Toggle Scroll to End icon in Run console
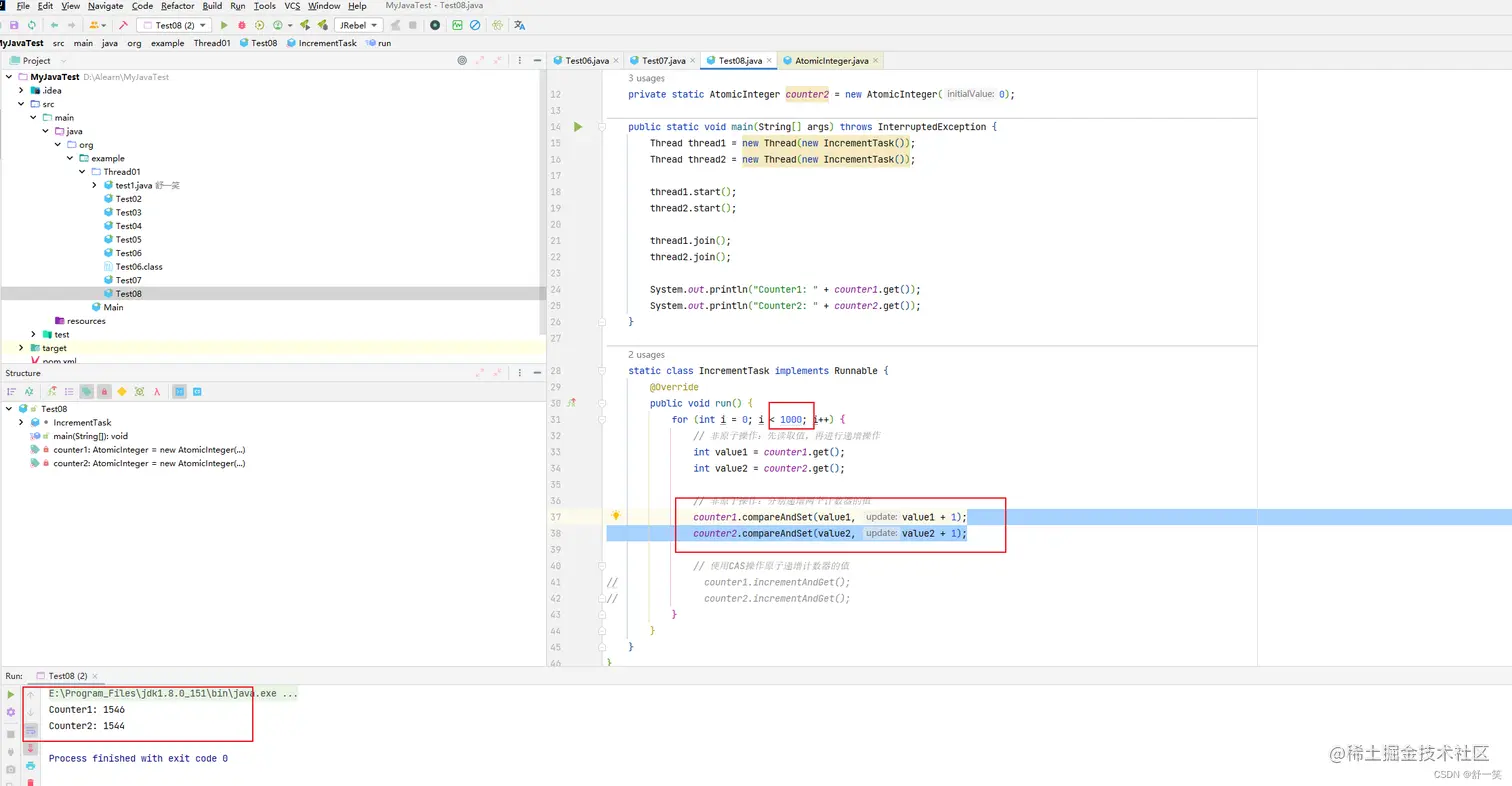 click(x=30, y=748)
